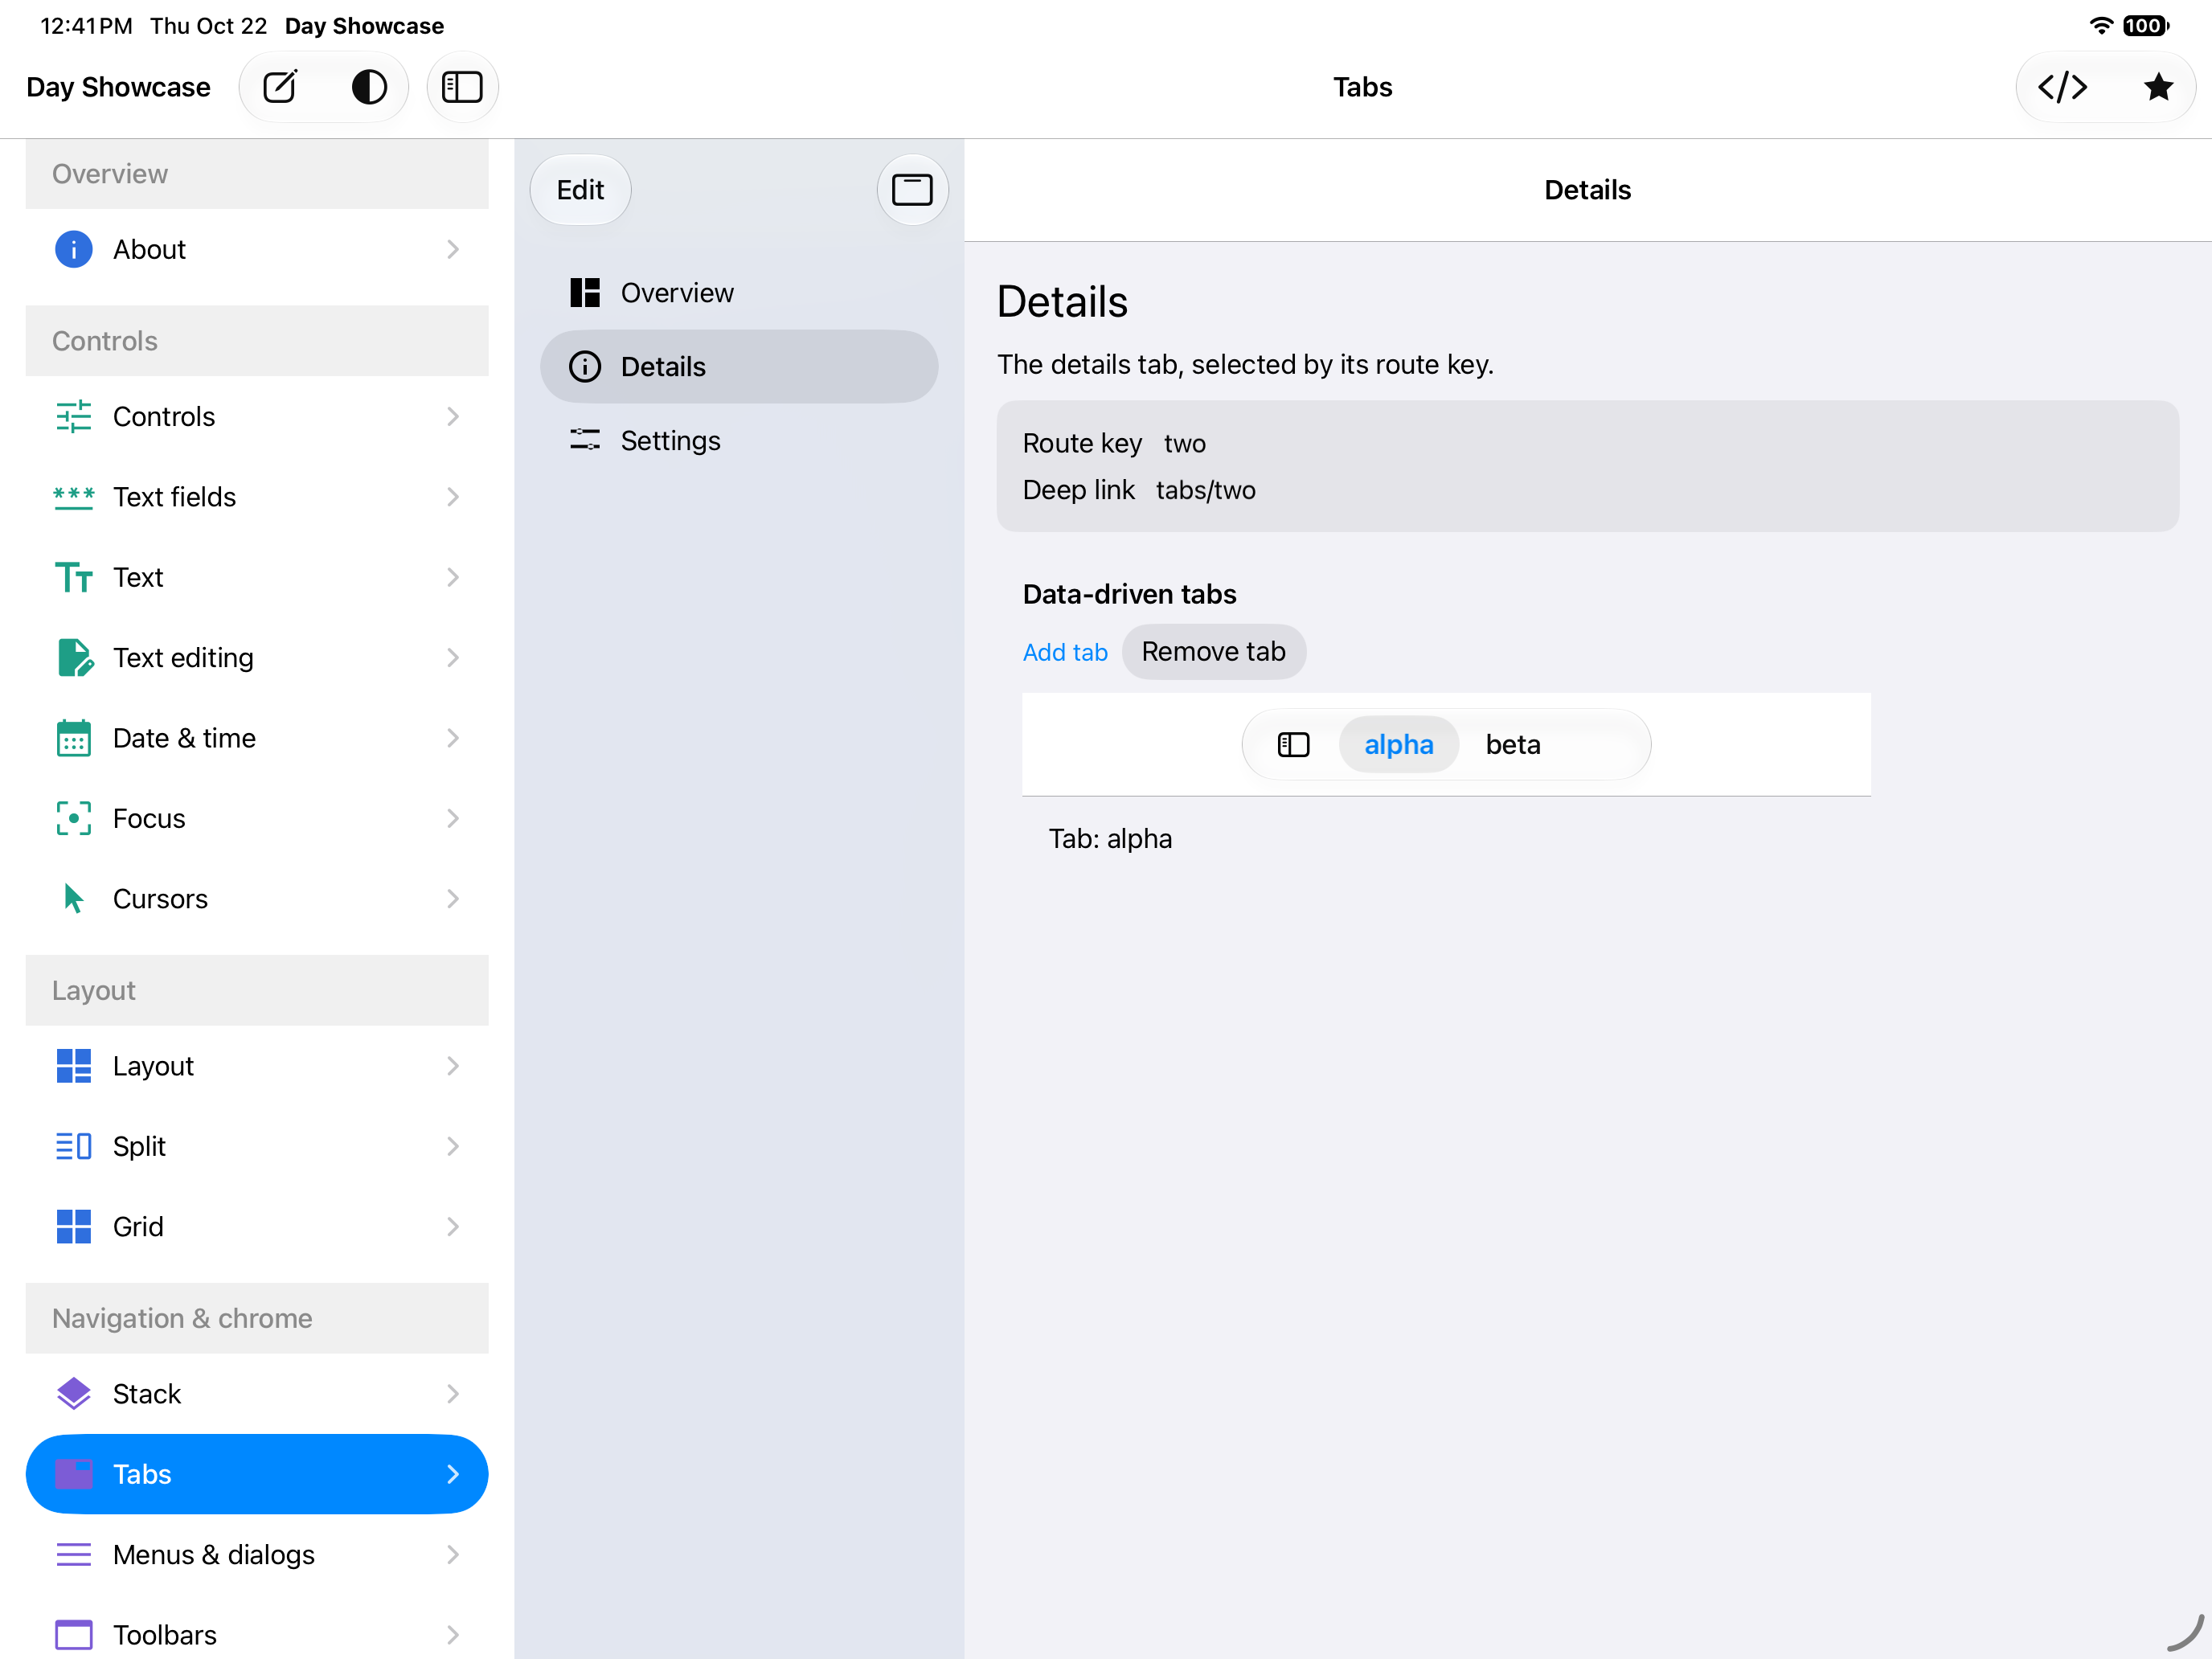Tap the window-style icon next to Edit
The height and width of the screenshot is (1659, 2212).
tap(912, 190)
